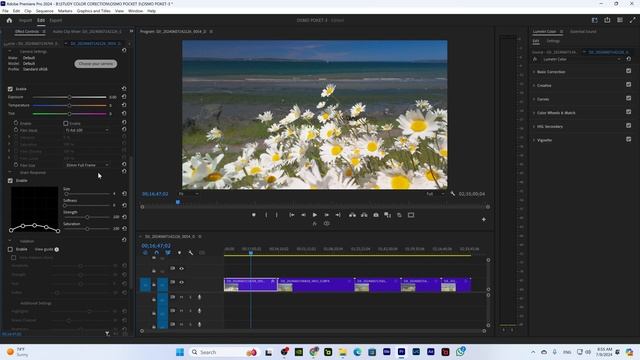Viewport: 640px width, 360px height.
Task: Click the Quick Export icon at top right
Action: click(607, 20)
